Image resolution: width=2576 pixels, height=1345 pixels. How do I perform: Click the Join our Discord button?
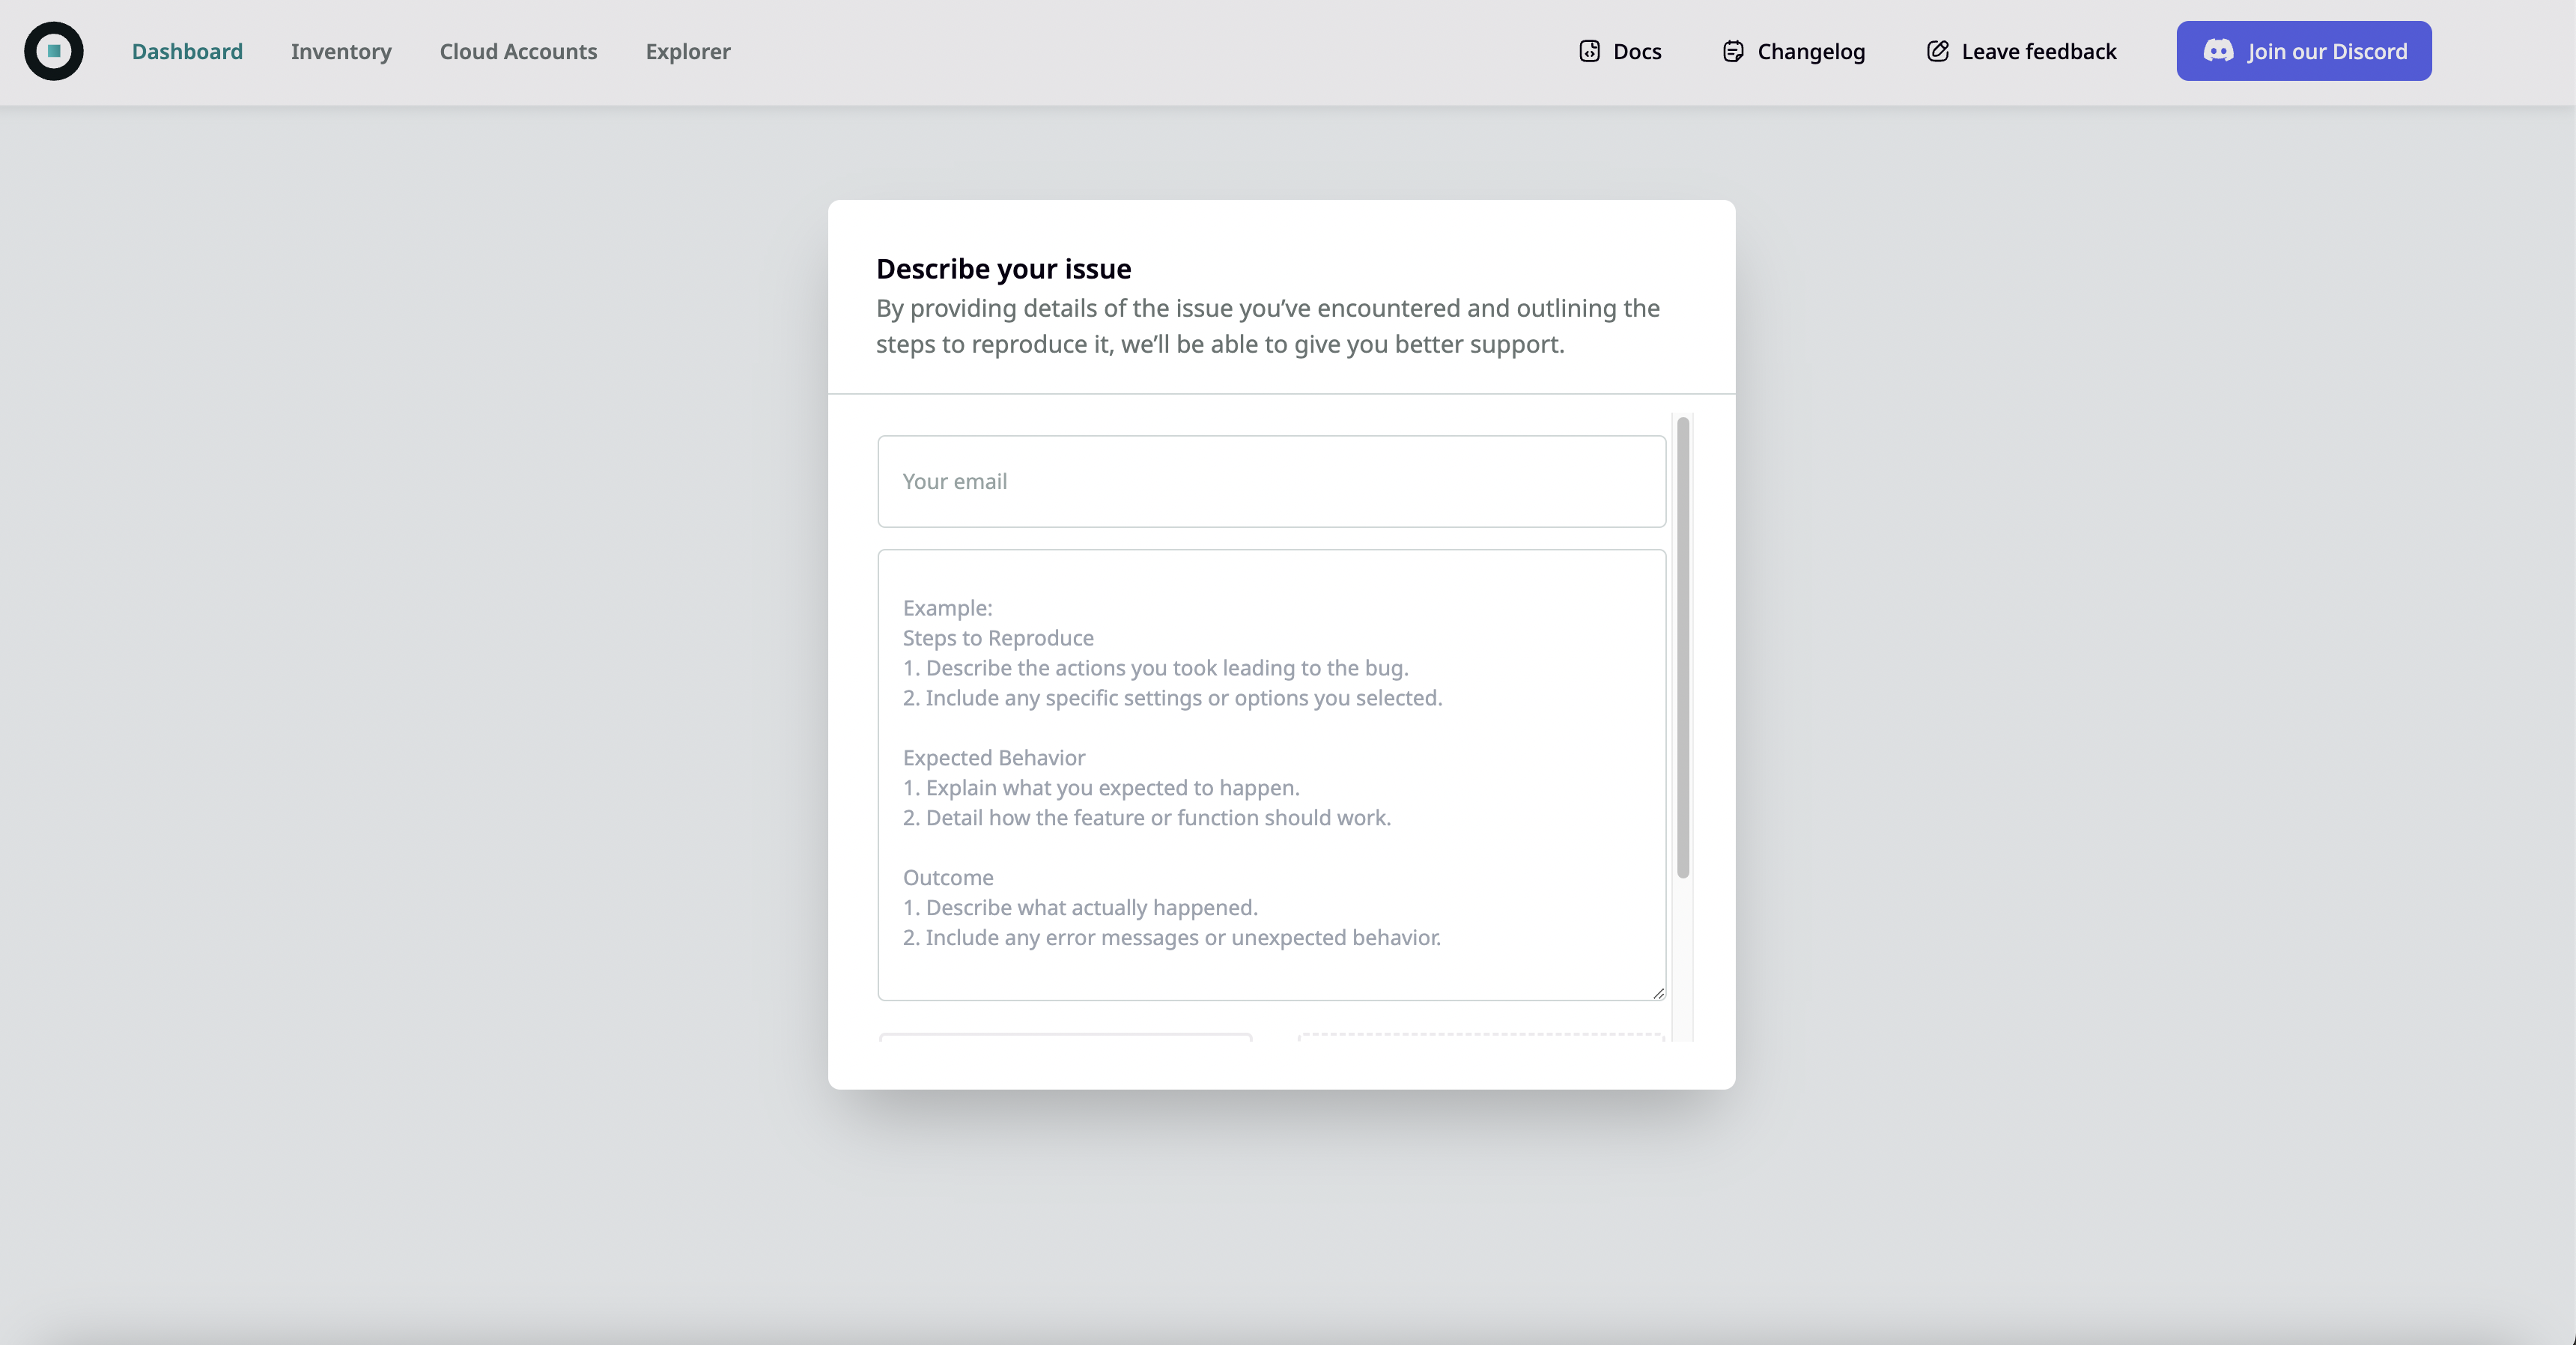click(x=2303, y=51)
